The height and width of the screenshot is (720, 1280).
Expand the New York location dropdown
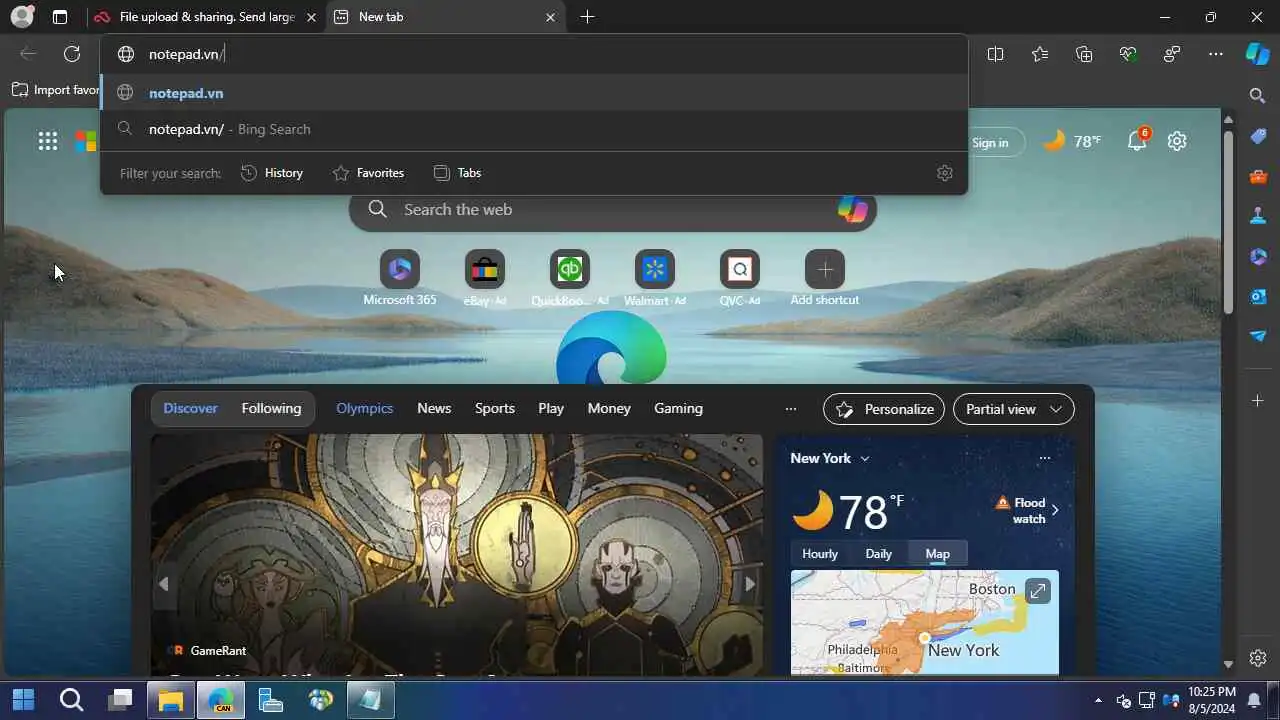pos(830,458)
